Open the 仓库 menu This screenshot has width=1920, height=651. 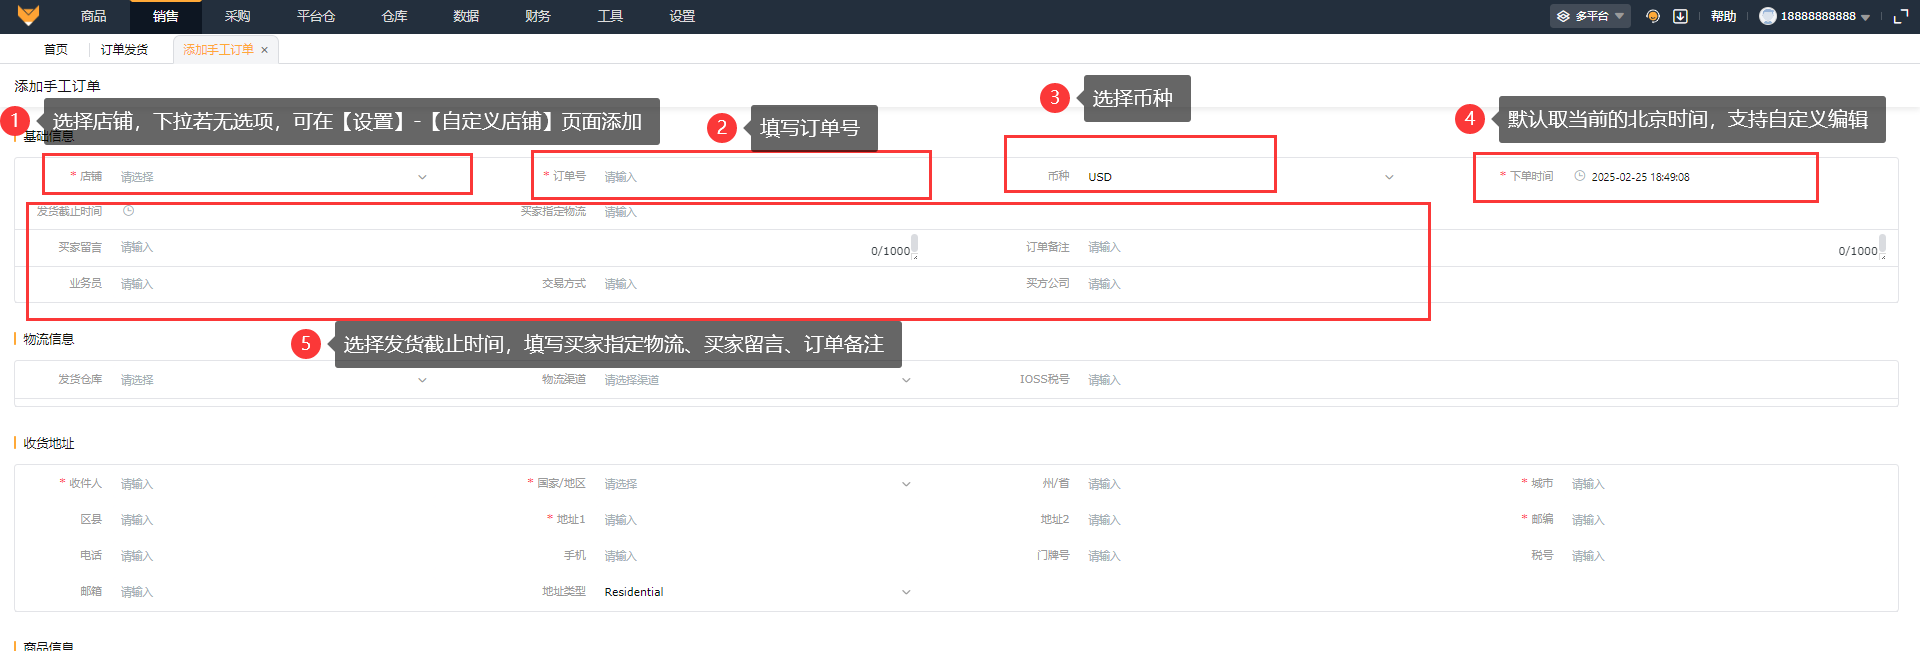tap(395, 16)
